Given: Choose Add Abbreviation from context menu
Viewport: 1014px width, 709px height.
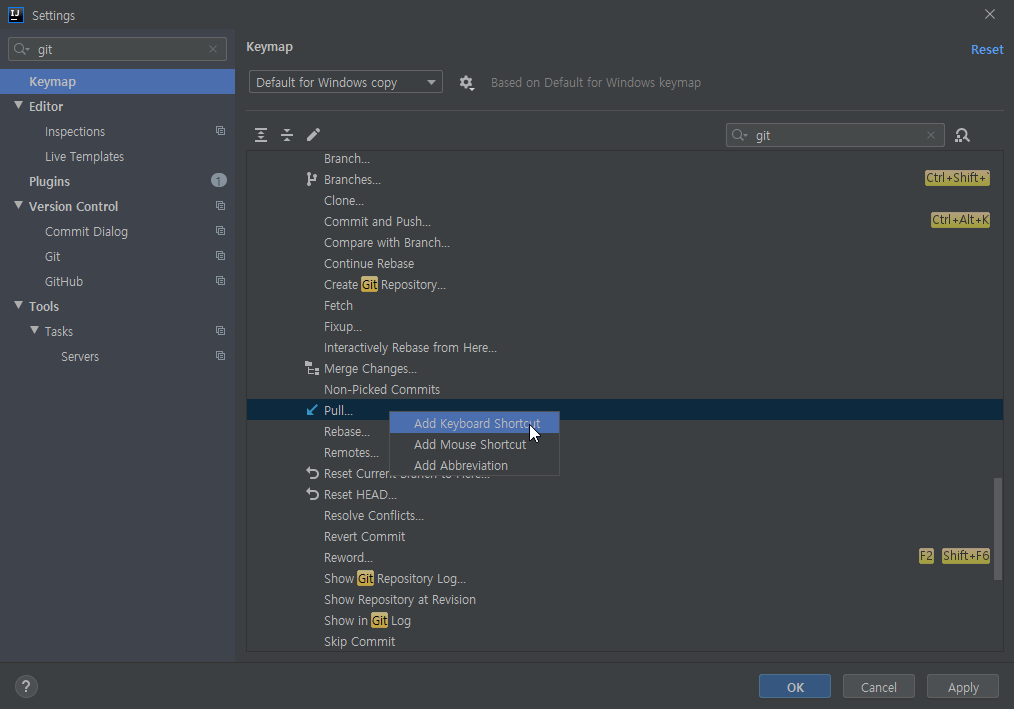Looking at the screenshot, I should click(474, 465).
